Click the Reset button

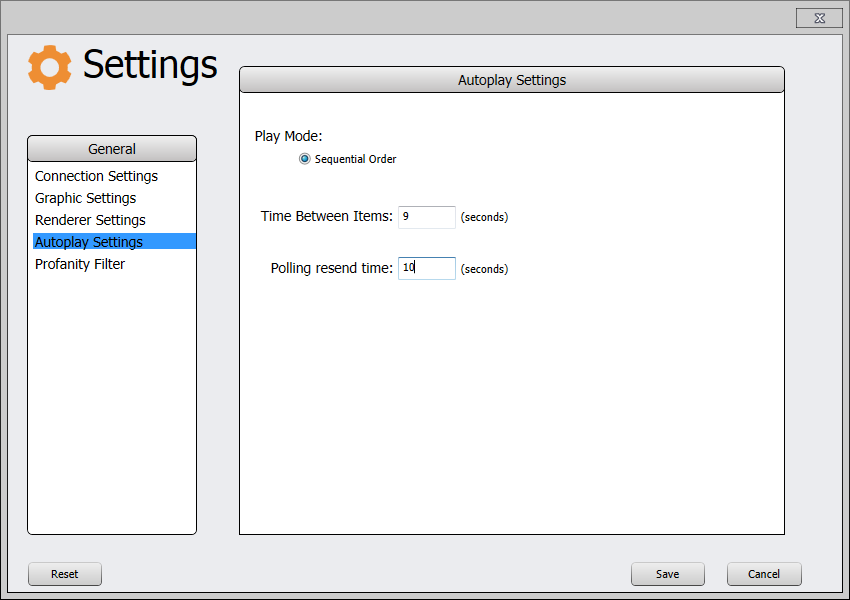coord(65,574)
